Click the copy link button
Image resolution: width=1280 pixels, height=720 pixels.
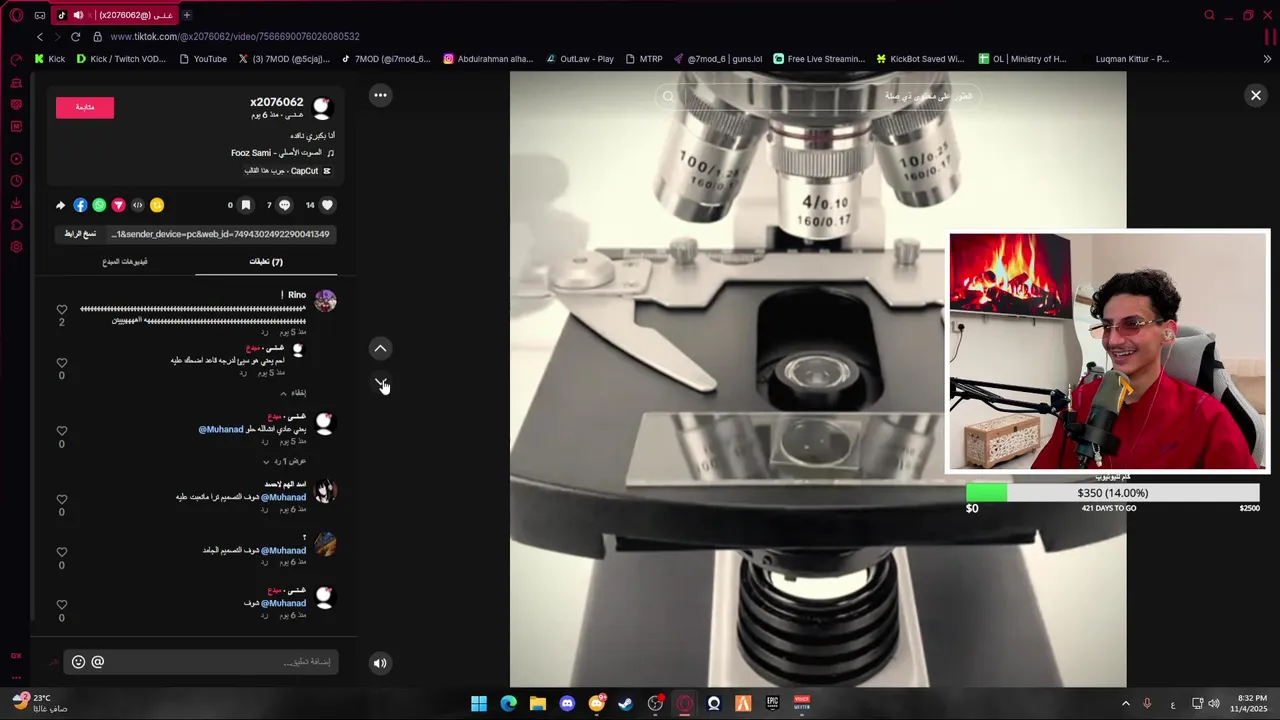pyautogui.click(x=80, y=234)
